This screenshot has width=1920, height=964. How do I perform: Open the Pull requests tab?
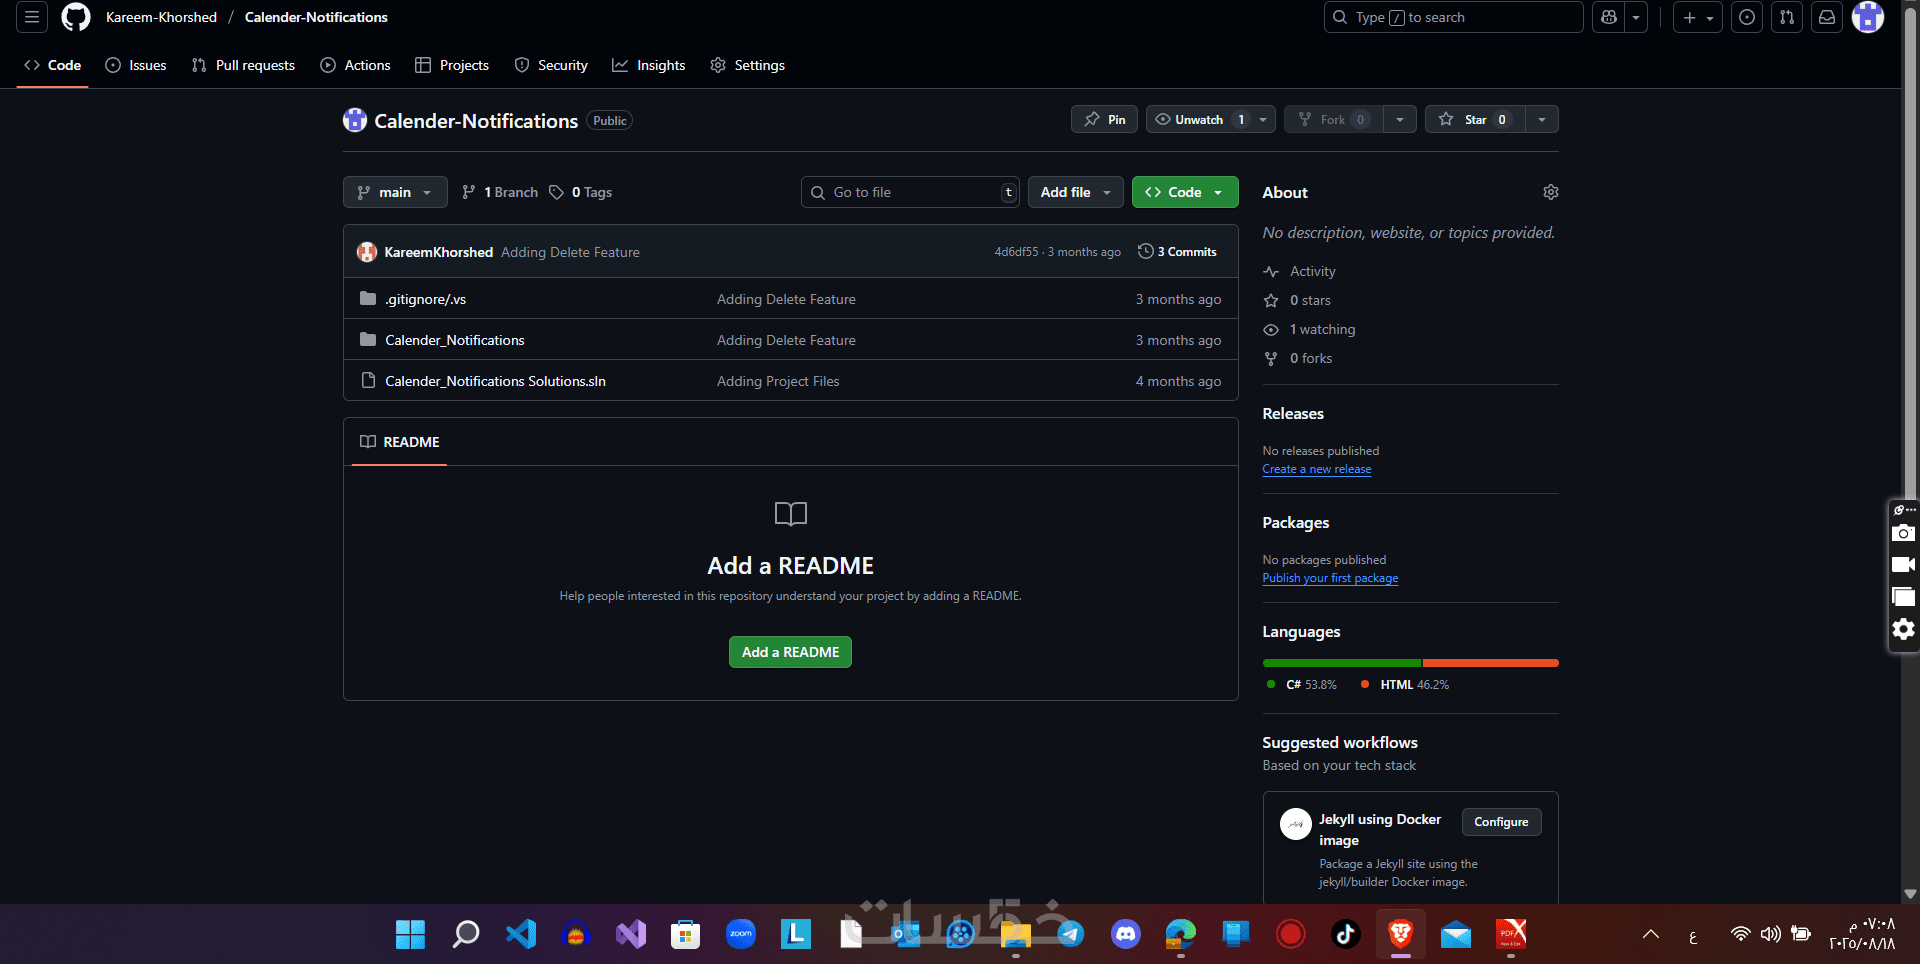coord(243,65)
